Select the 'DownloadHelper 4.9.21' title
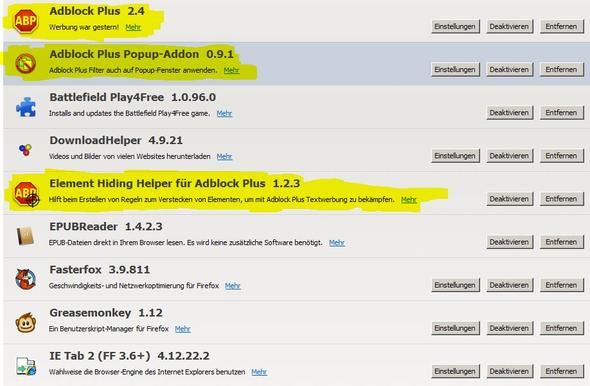This screenshot has height=386, width=590. 116,140
